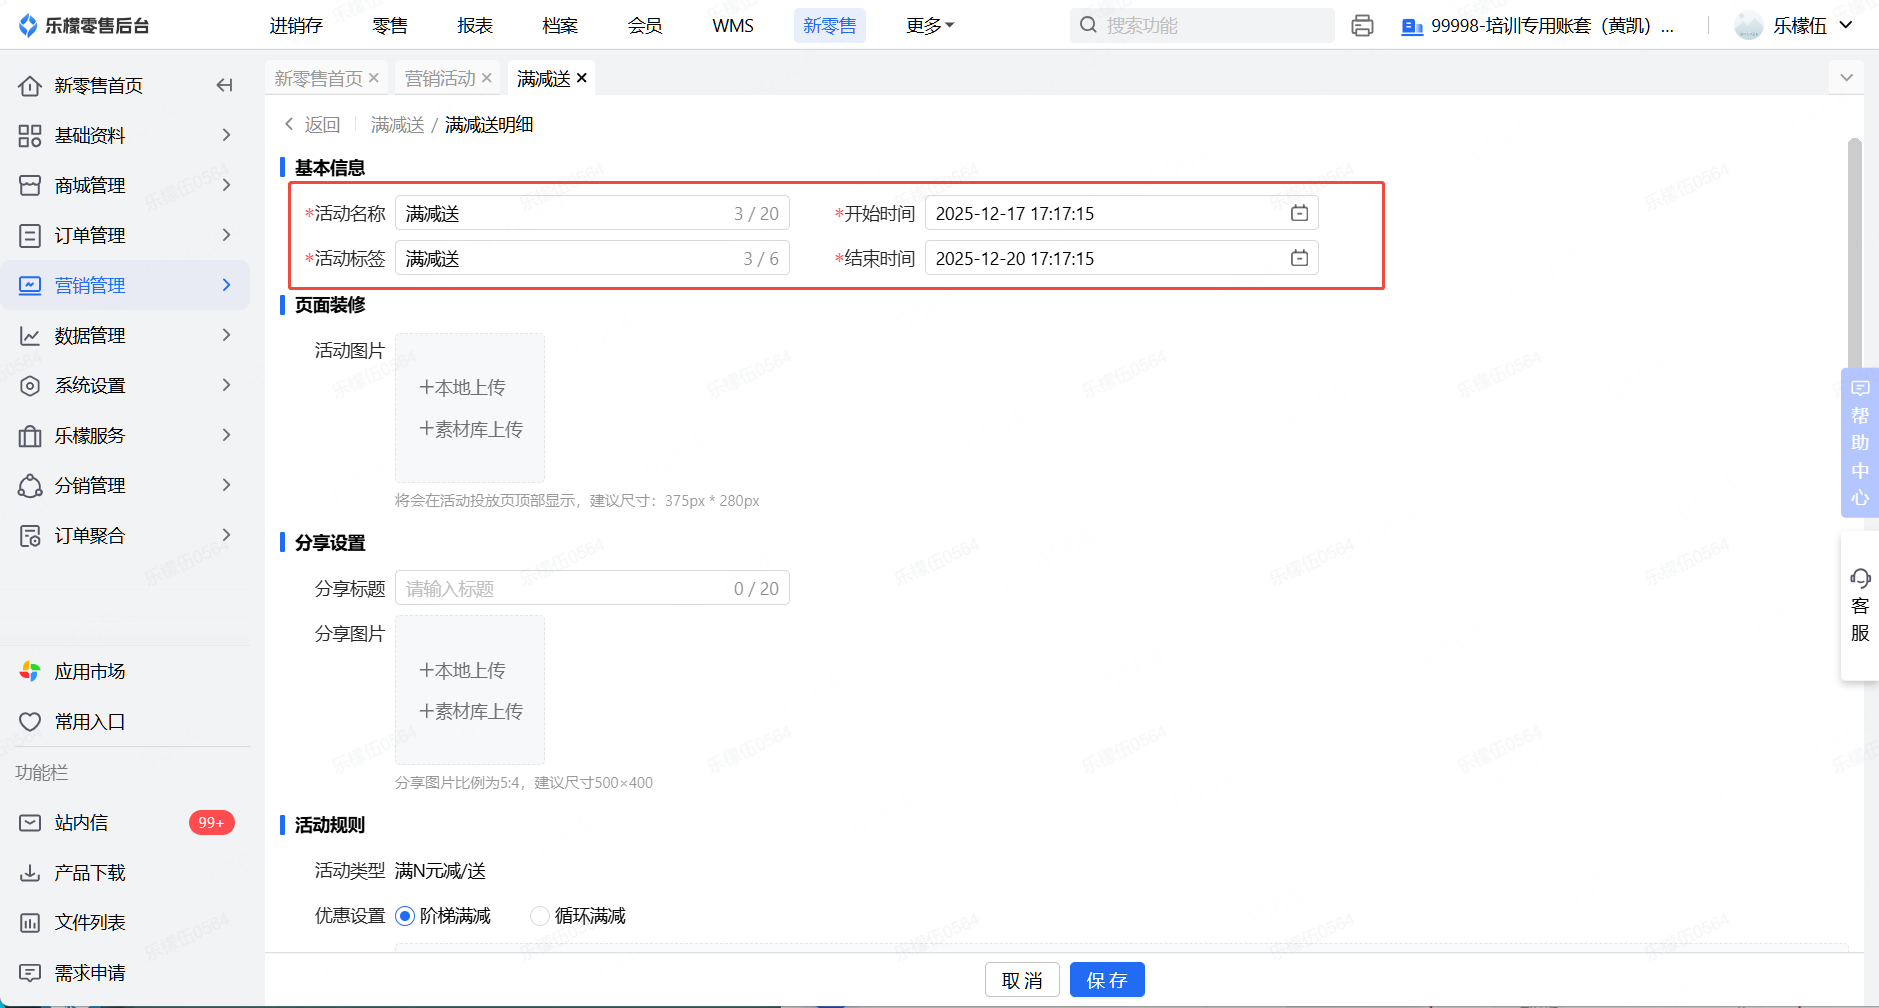Click the 商城管理 store icon
This screenshot has width=1879, height=1008.
[x=30, y=186]
